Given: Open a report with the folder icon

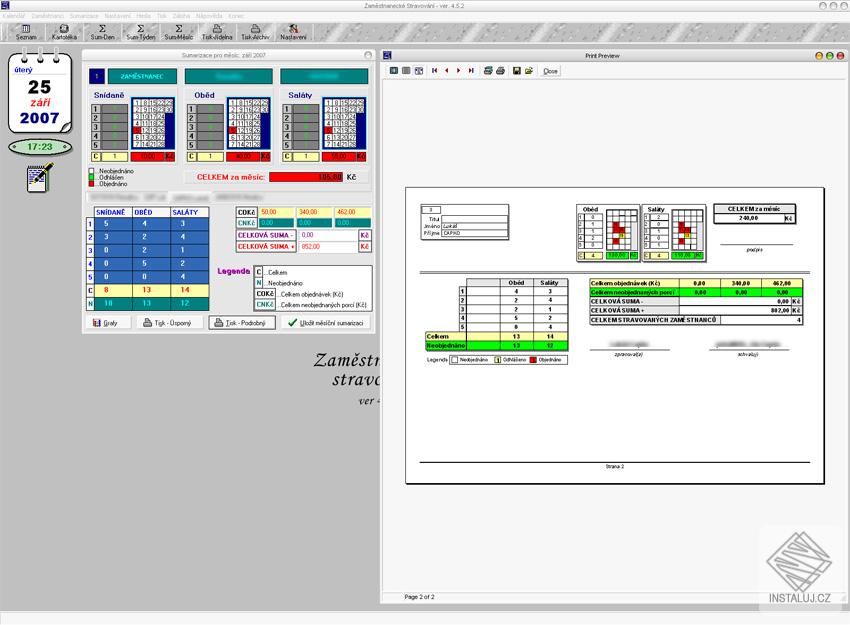Looking at the screenshot, I should 529,70.
